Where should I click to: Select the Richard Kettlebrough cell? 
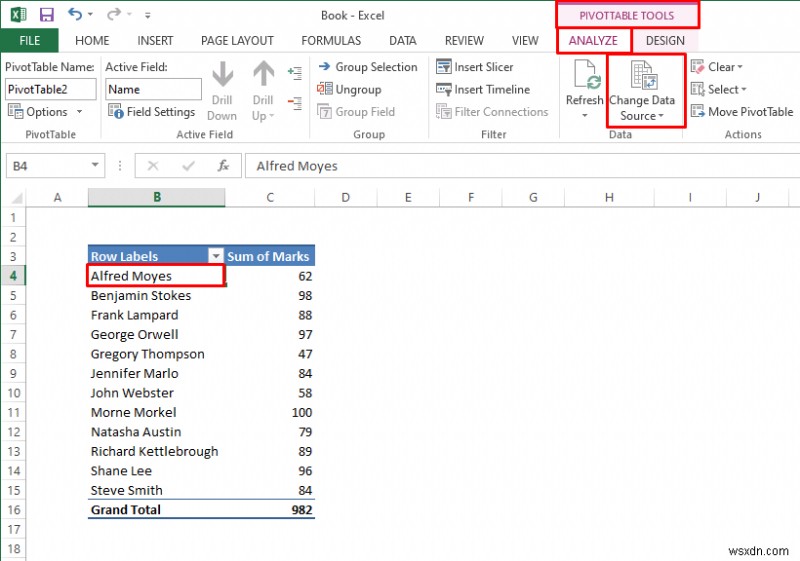(156, 451)
